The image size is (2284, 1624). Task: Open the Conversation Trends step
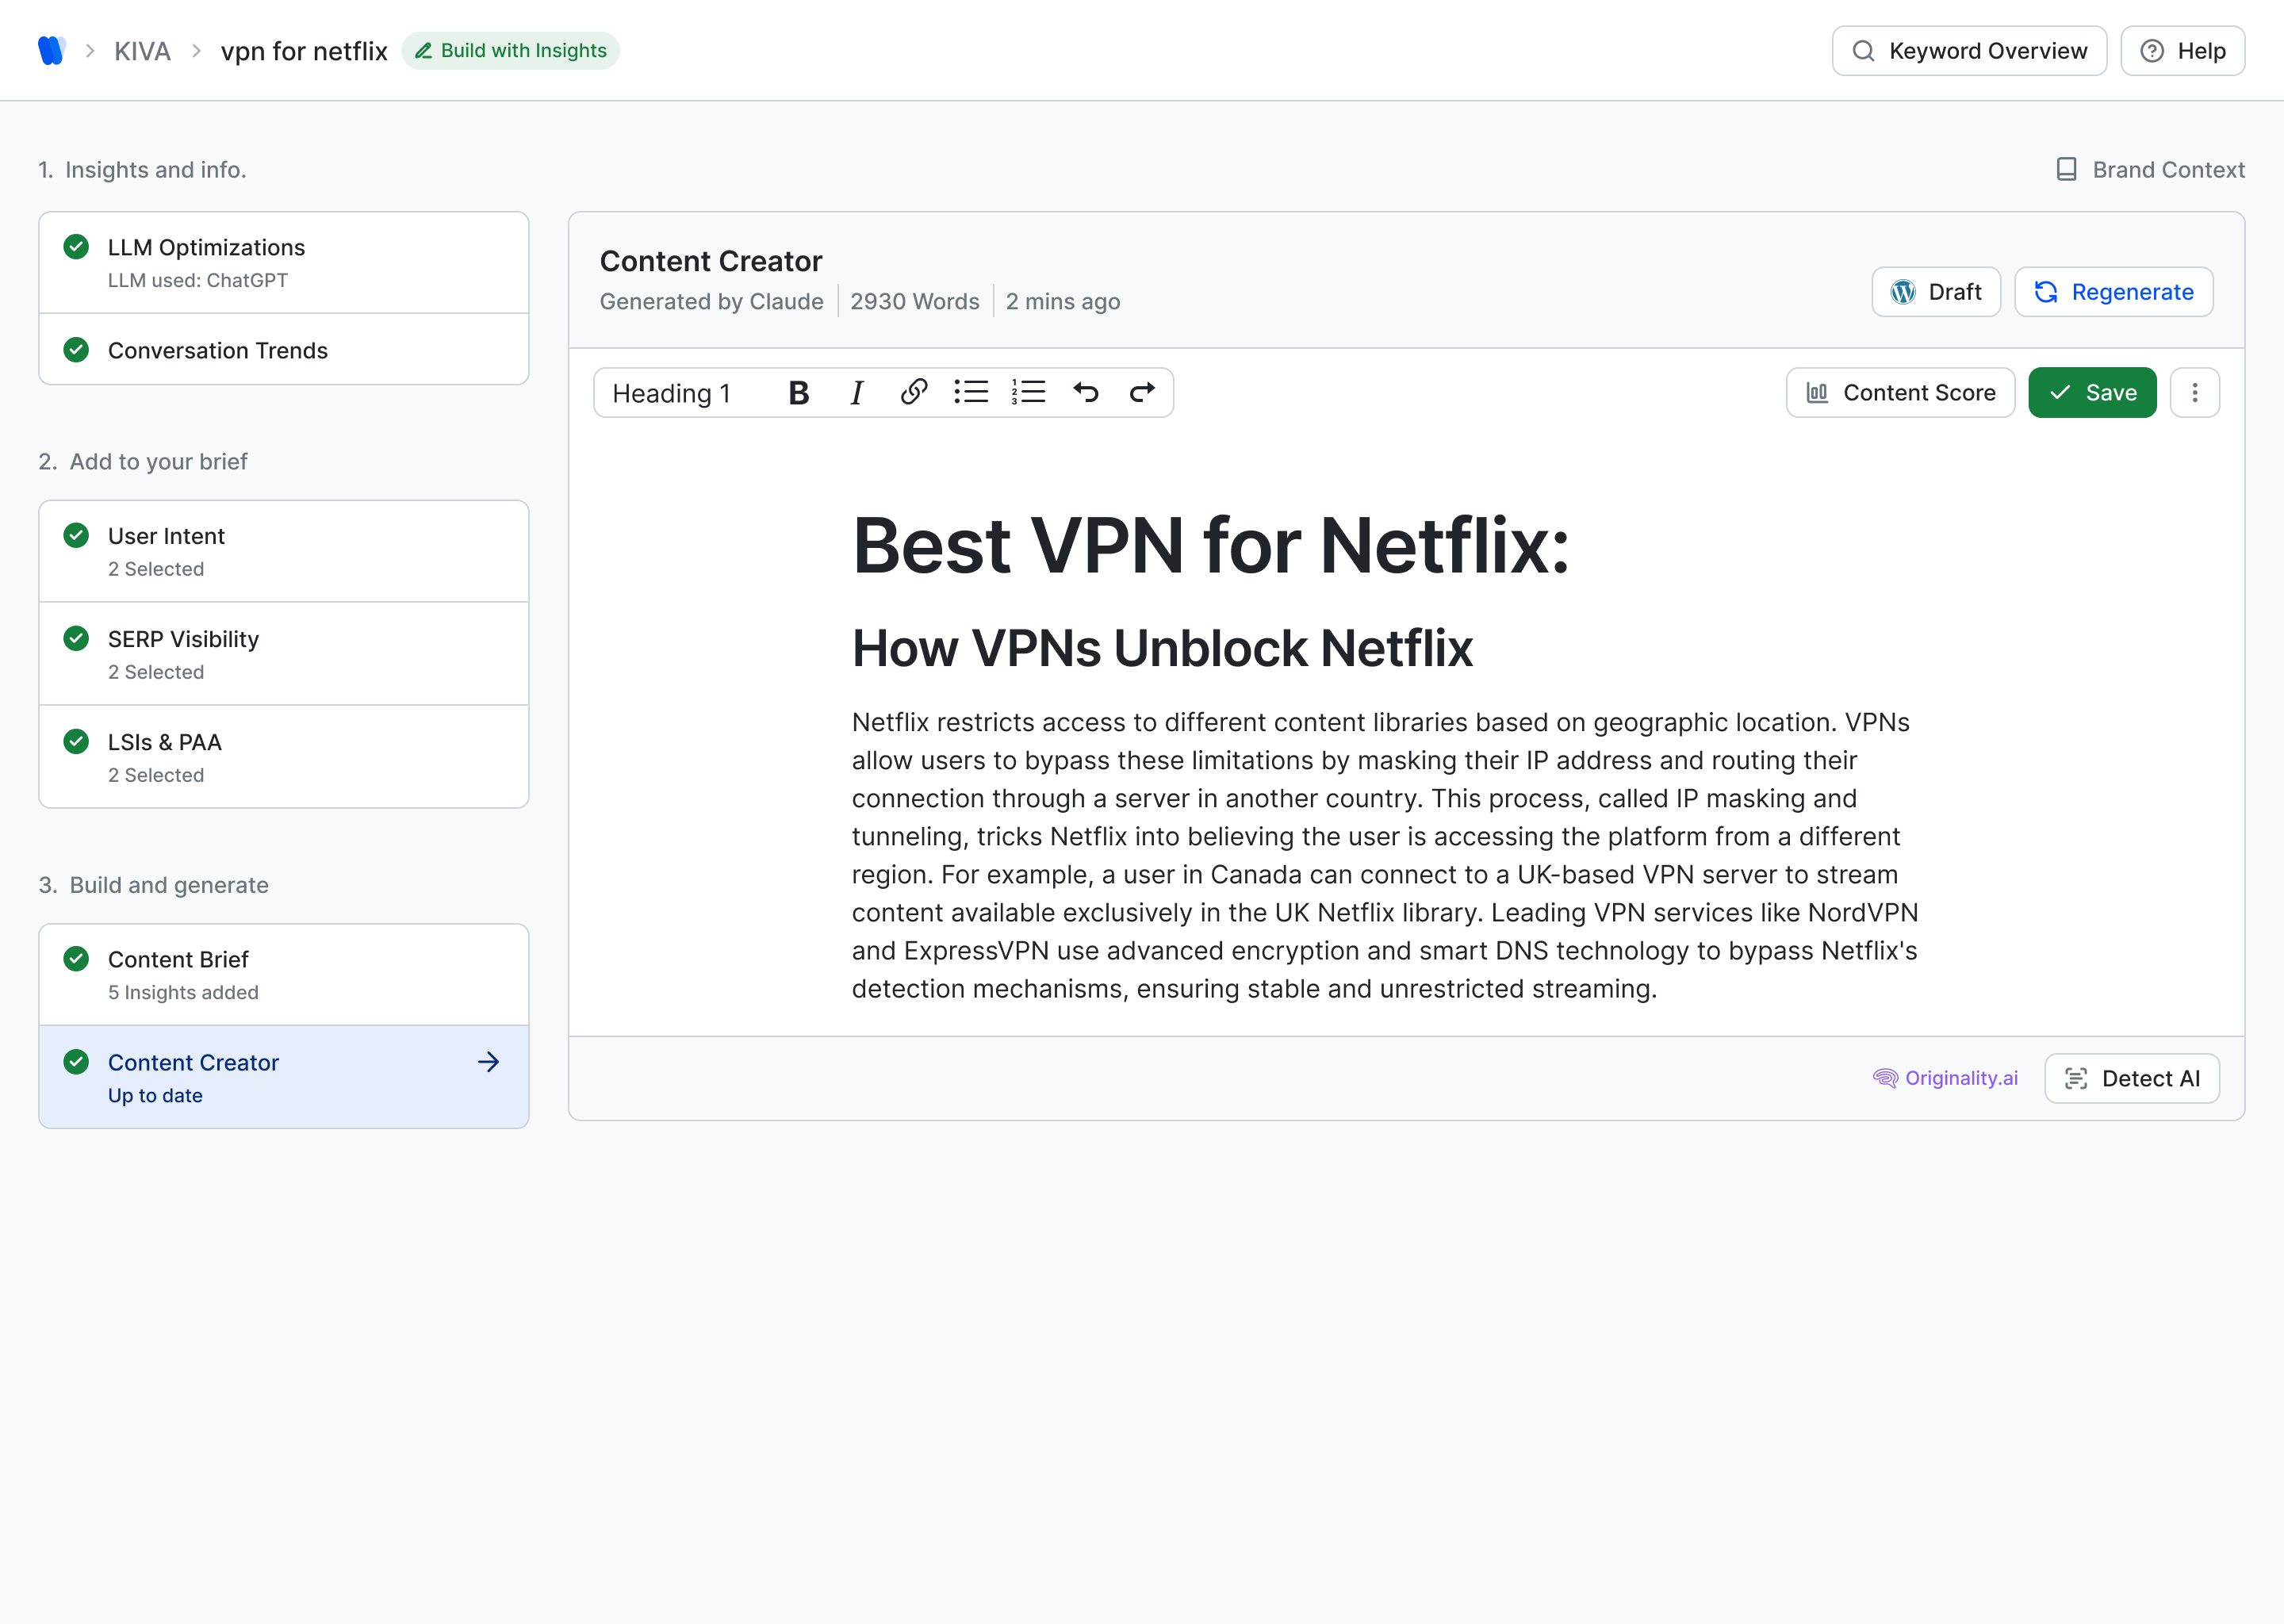(284, 350)
